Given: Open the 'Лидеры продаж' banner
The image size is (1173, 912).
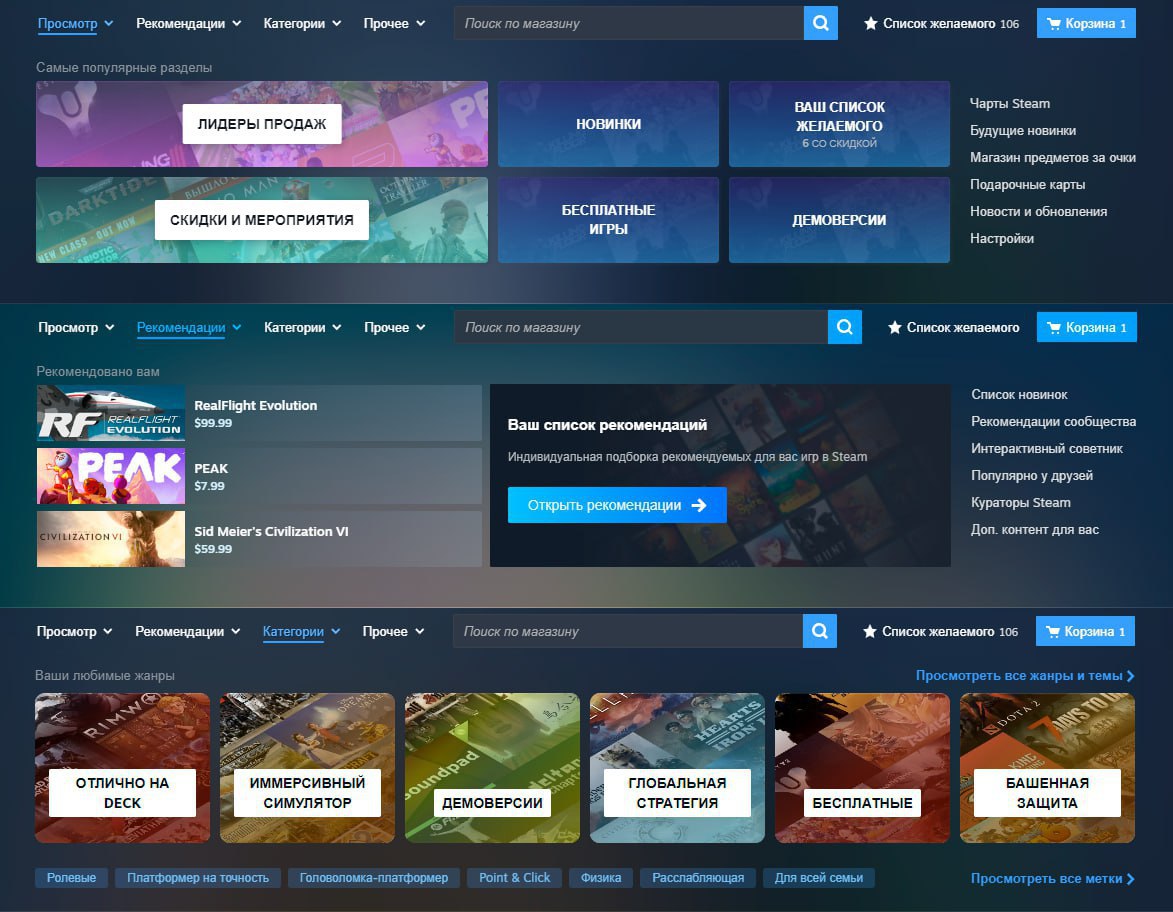Looking at the screenshot, I should [262, 124].
